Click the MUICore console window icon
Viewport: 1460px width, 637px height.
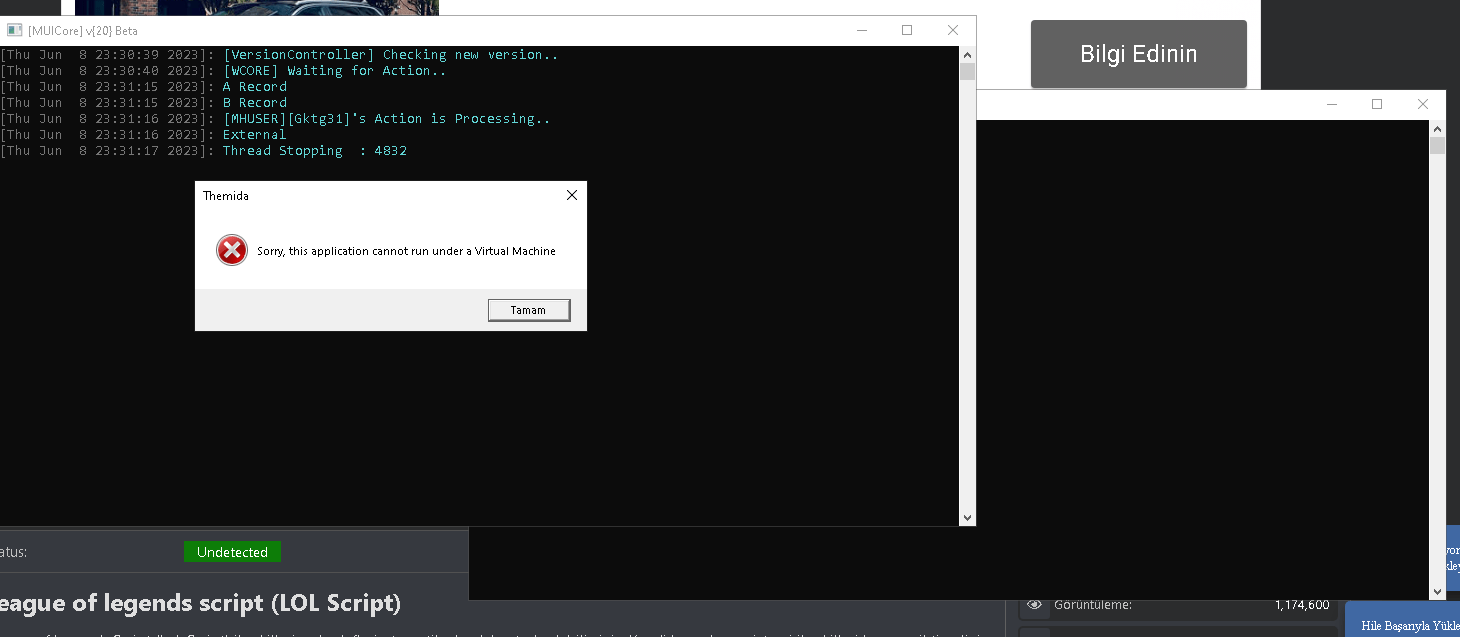tap(15, 30)
